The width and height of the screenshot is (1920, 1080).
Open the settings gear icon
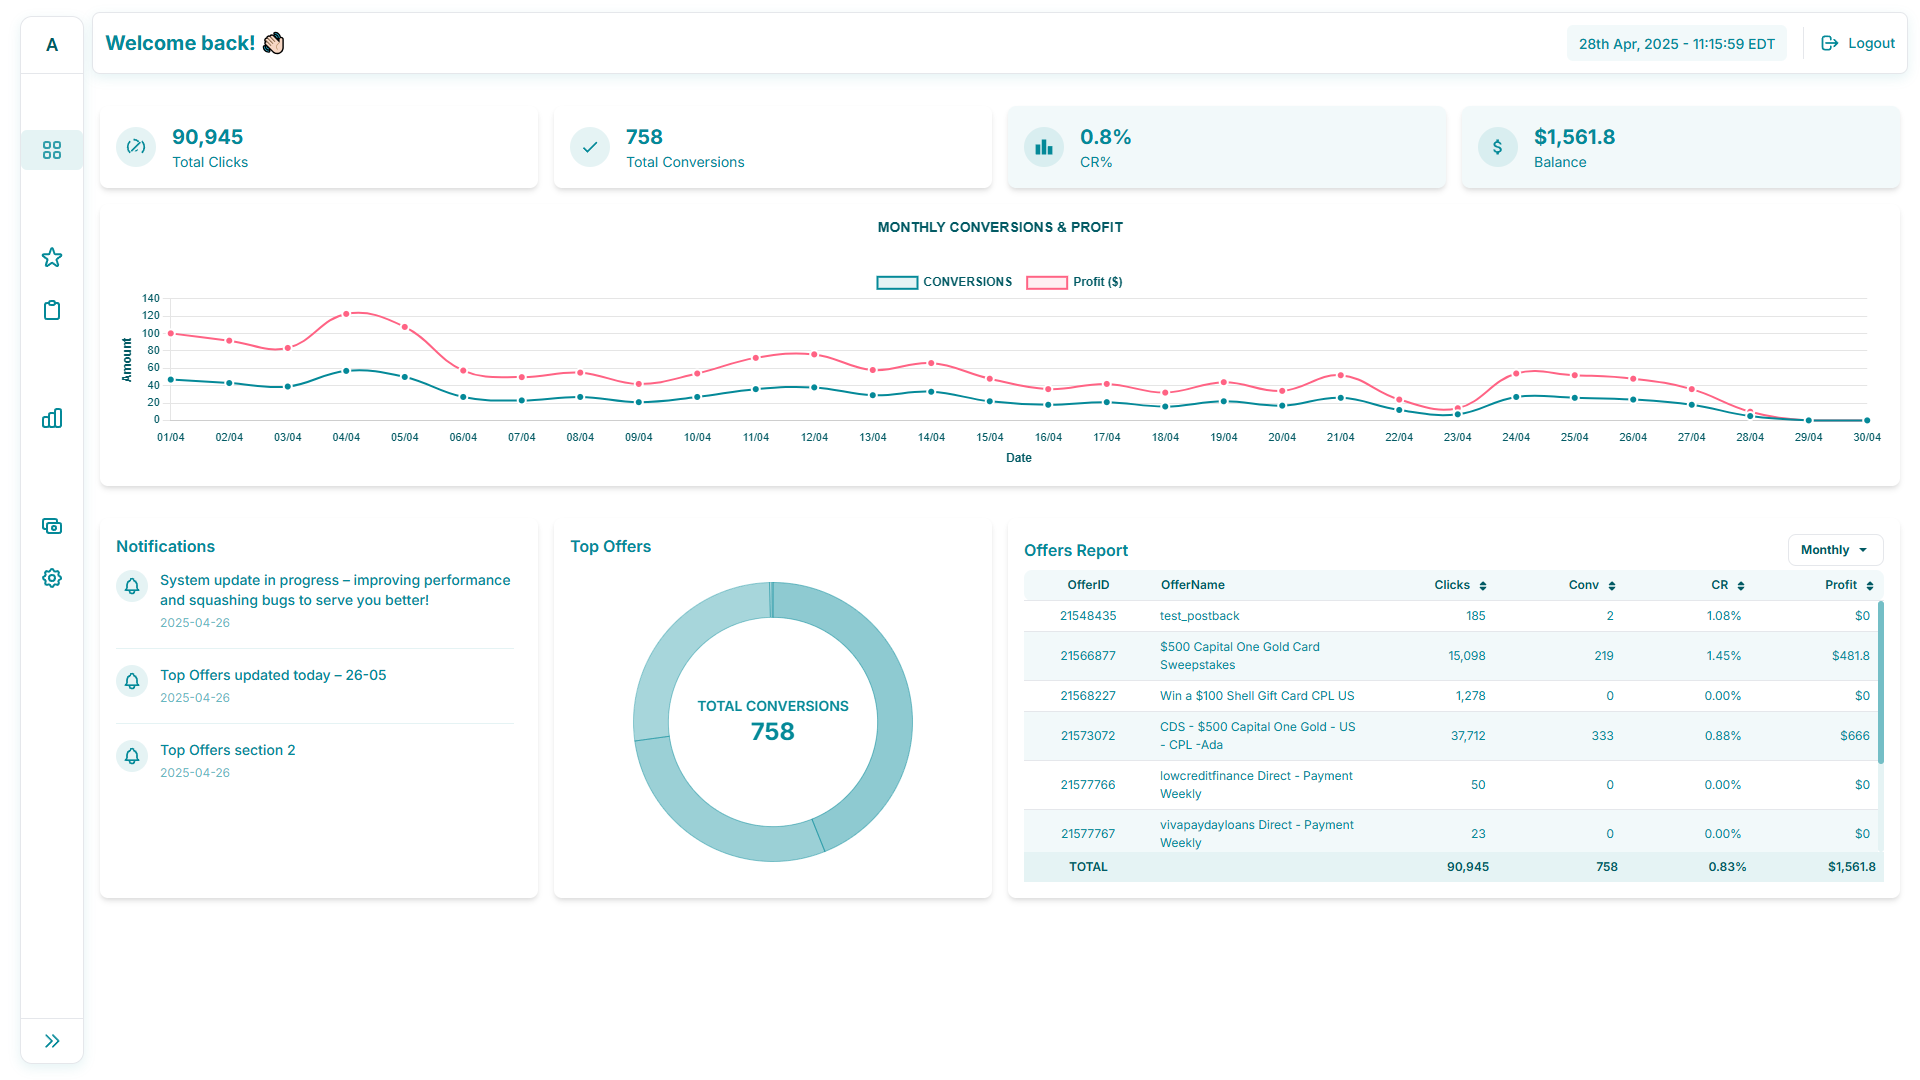click(x=51, y=578)
